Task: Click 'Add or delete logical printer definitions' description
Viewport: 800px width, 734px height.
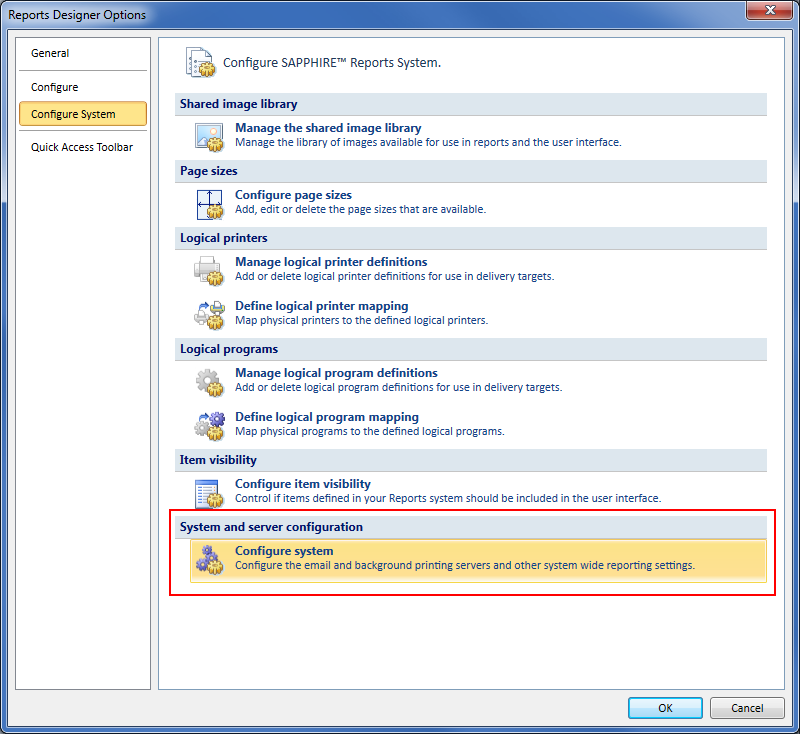Action: click(394, 276)
